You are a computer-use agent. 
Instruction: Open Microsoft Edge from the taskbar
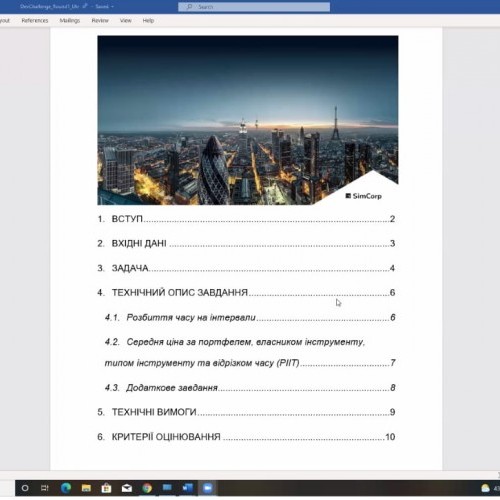coord(66,488)
